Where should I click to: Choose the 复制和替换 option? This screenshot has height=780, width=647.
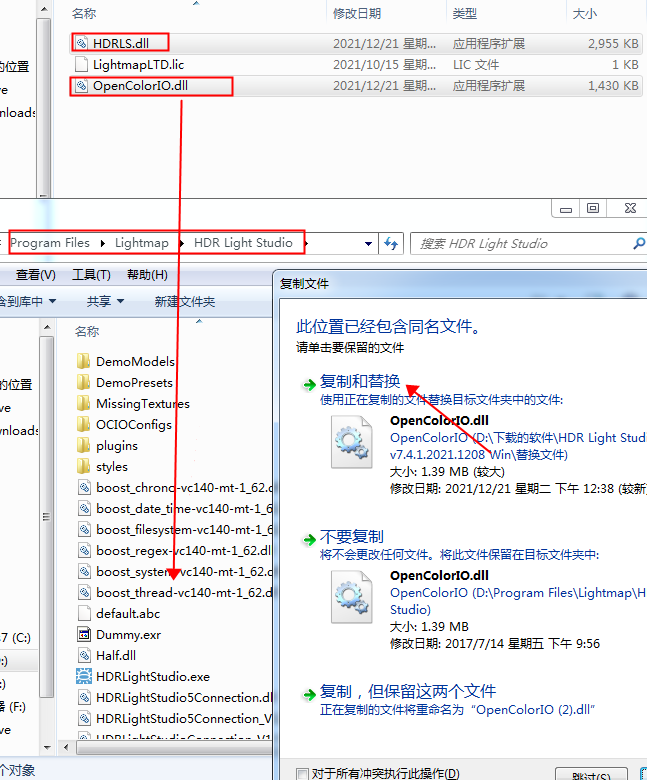(x=359, y=381)
